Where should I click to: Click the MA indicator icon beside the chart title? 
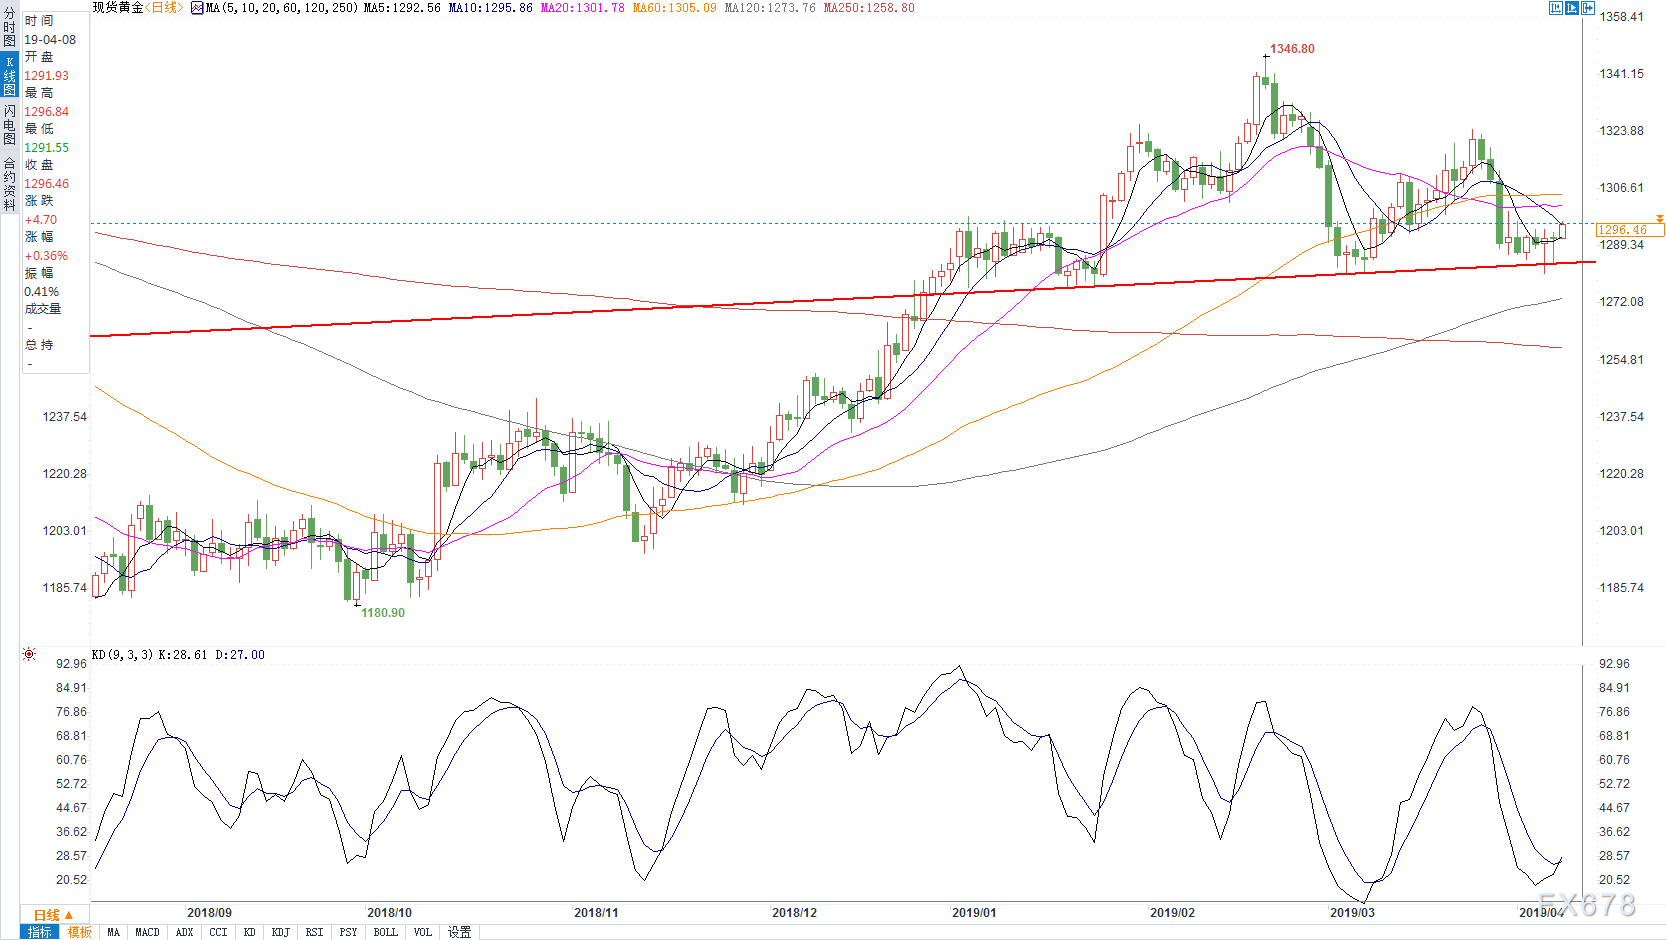(x=197, y=8)
